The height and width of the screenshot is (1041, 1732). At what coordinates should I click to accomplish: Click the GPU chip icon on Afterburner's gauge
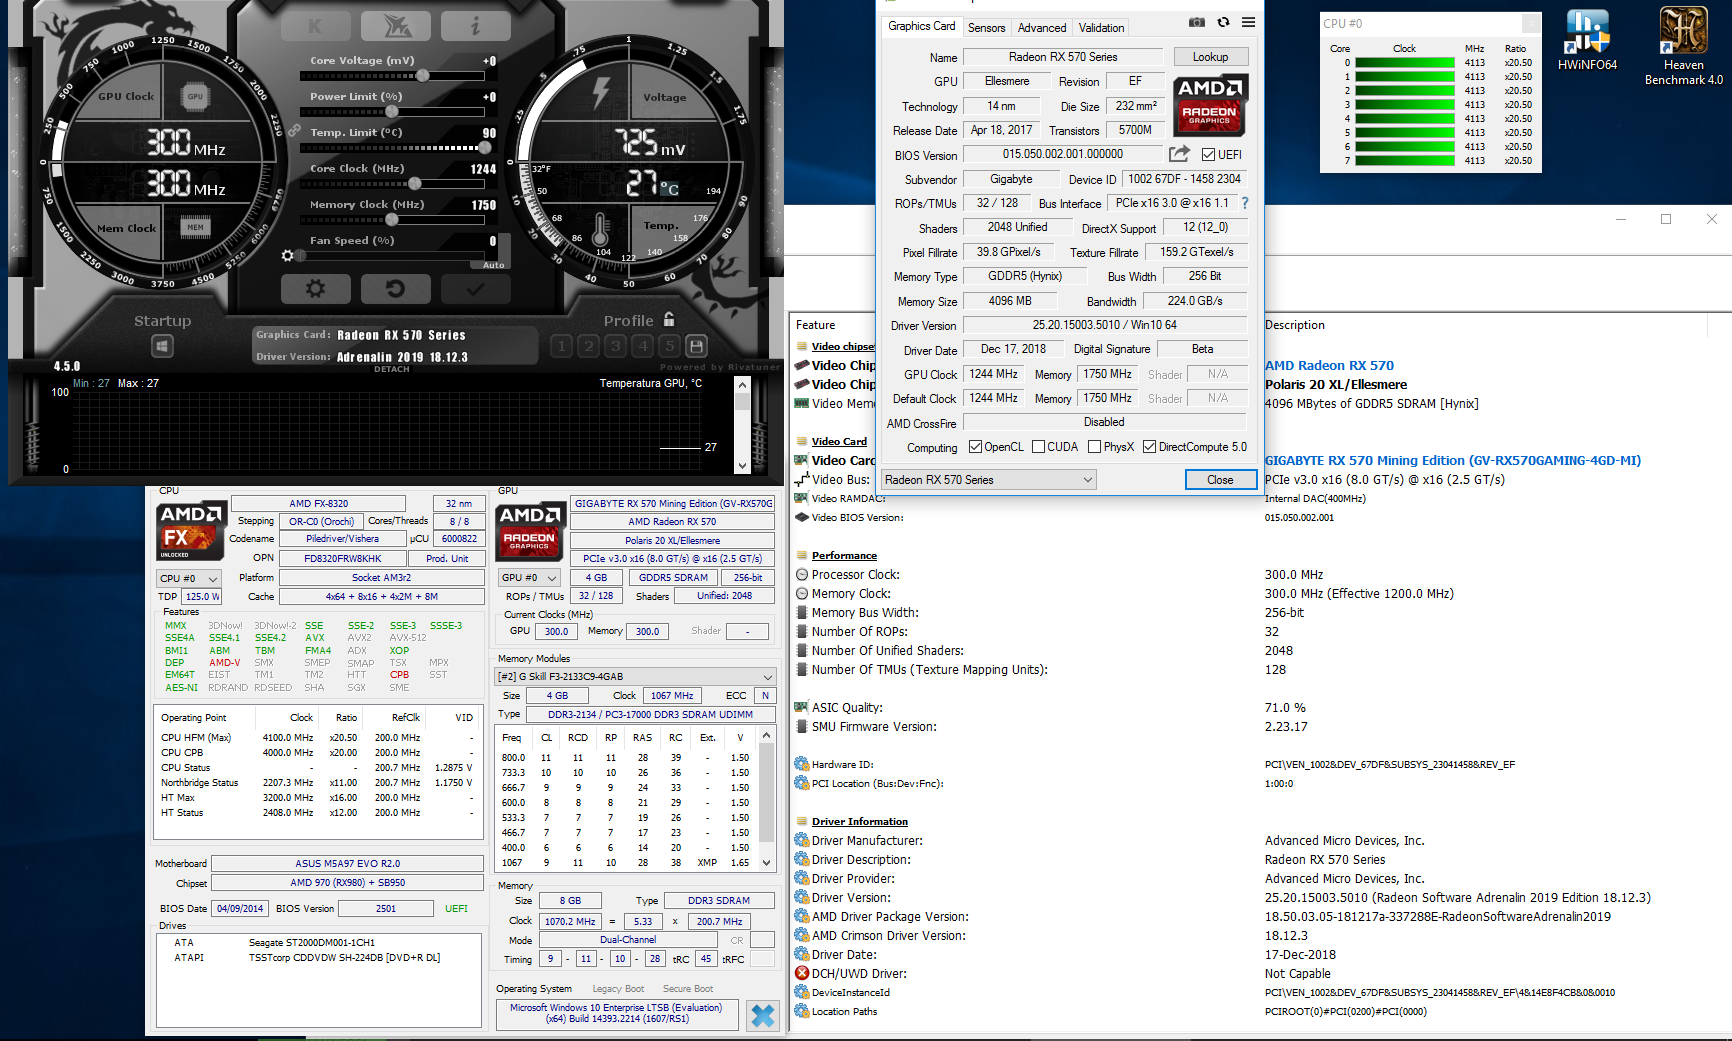pyautogui.click(x=195, y=97)
